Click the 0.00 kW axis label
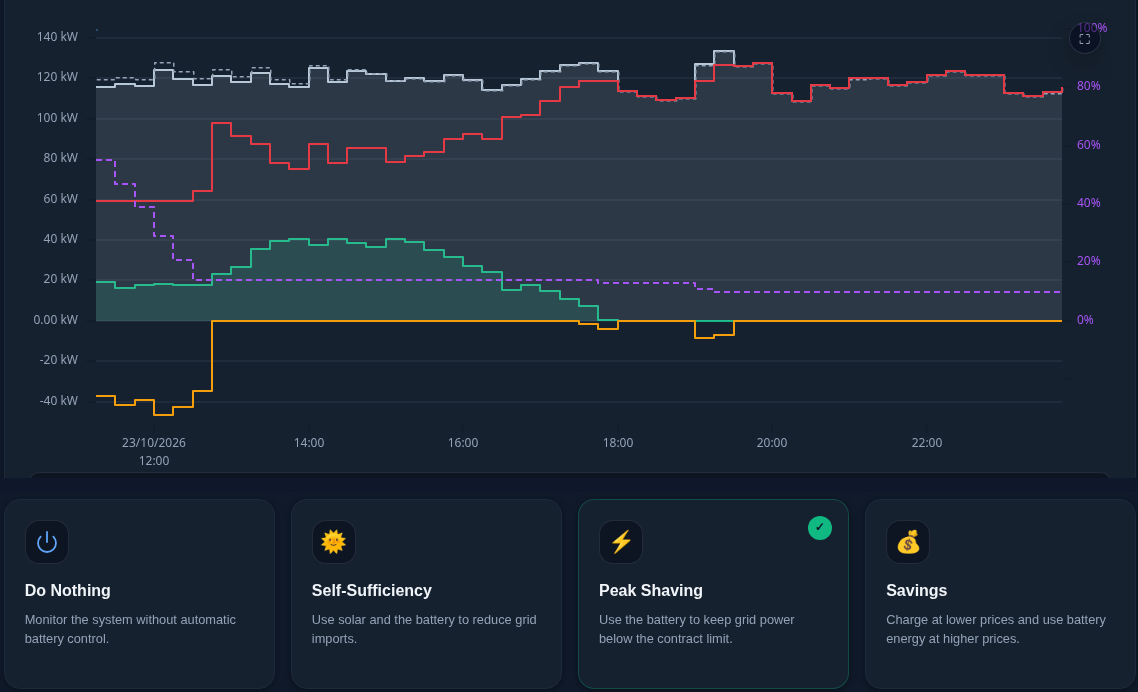This screenshot has height=692, width=1138. [55, 319]
